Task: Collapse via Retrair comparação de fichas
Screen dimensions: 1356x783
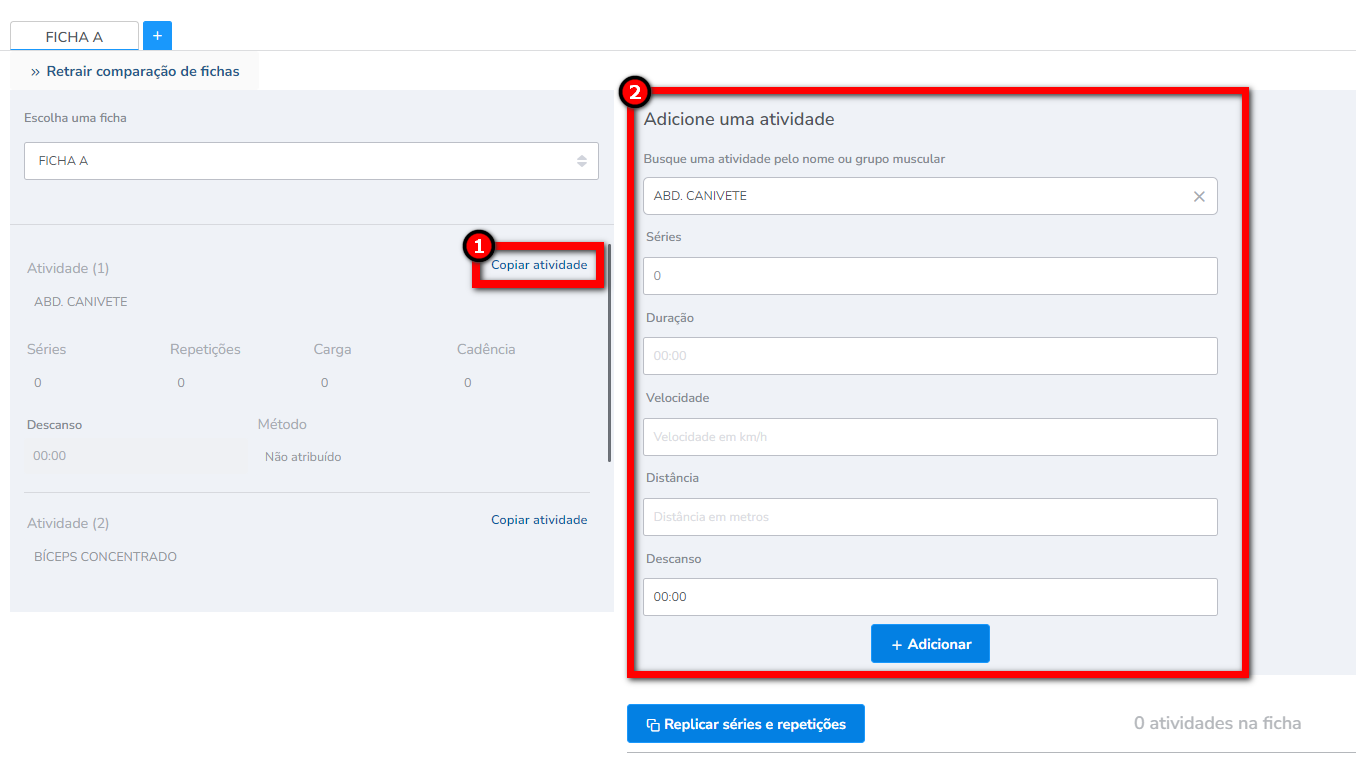Action: pos(135,72)
